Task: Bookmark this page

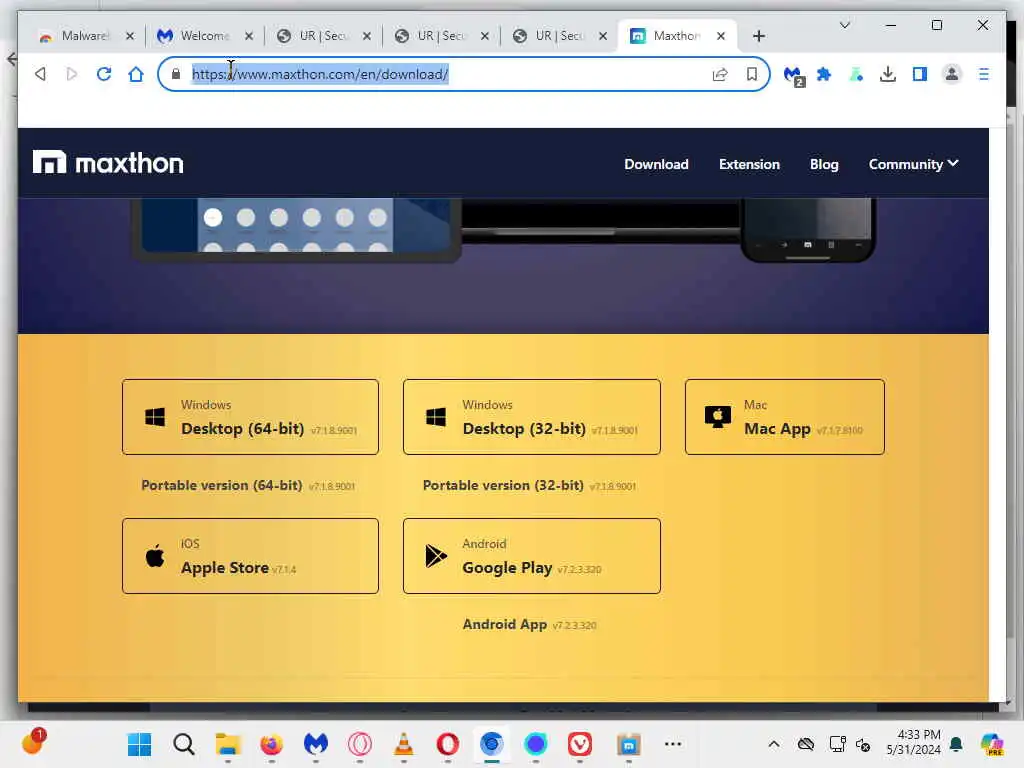Action: coord(752,74)
